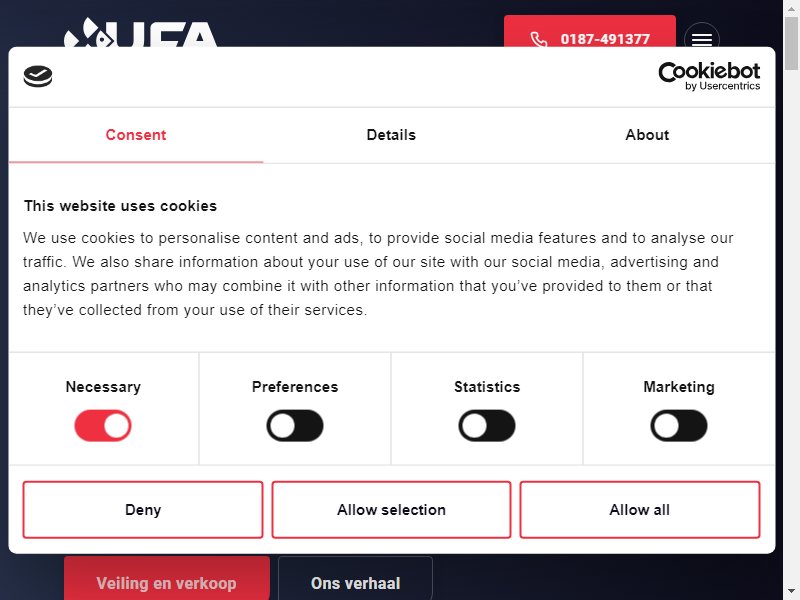Enable the Statistics cookies toggle

[487, 426]
